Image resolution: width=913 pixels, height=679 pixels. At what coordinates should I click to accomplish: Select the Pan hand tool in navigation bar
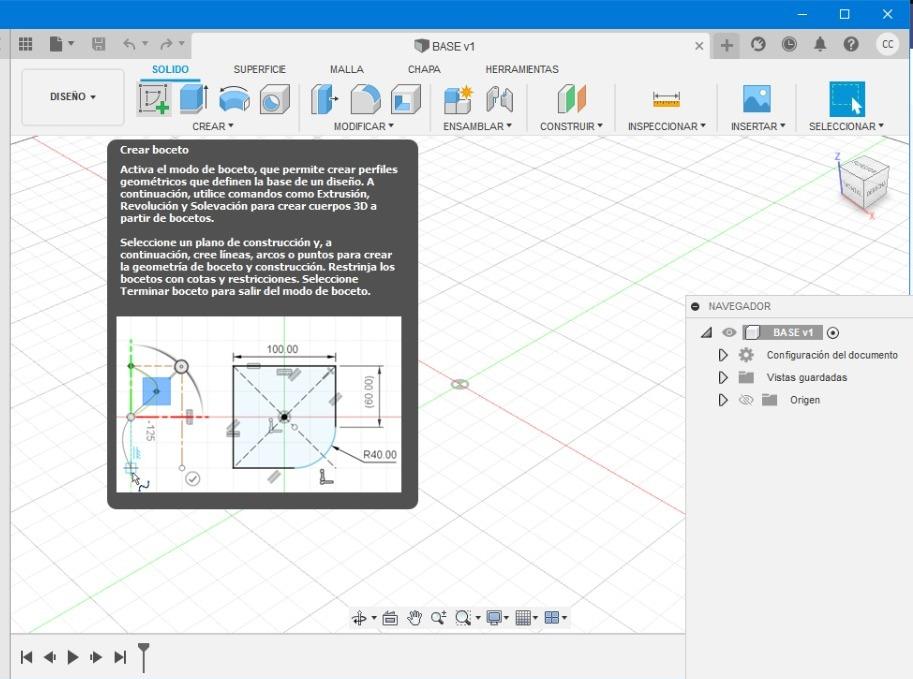coord(414,618)
